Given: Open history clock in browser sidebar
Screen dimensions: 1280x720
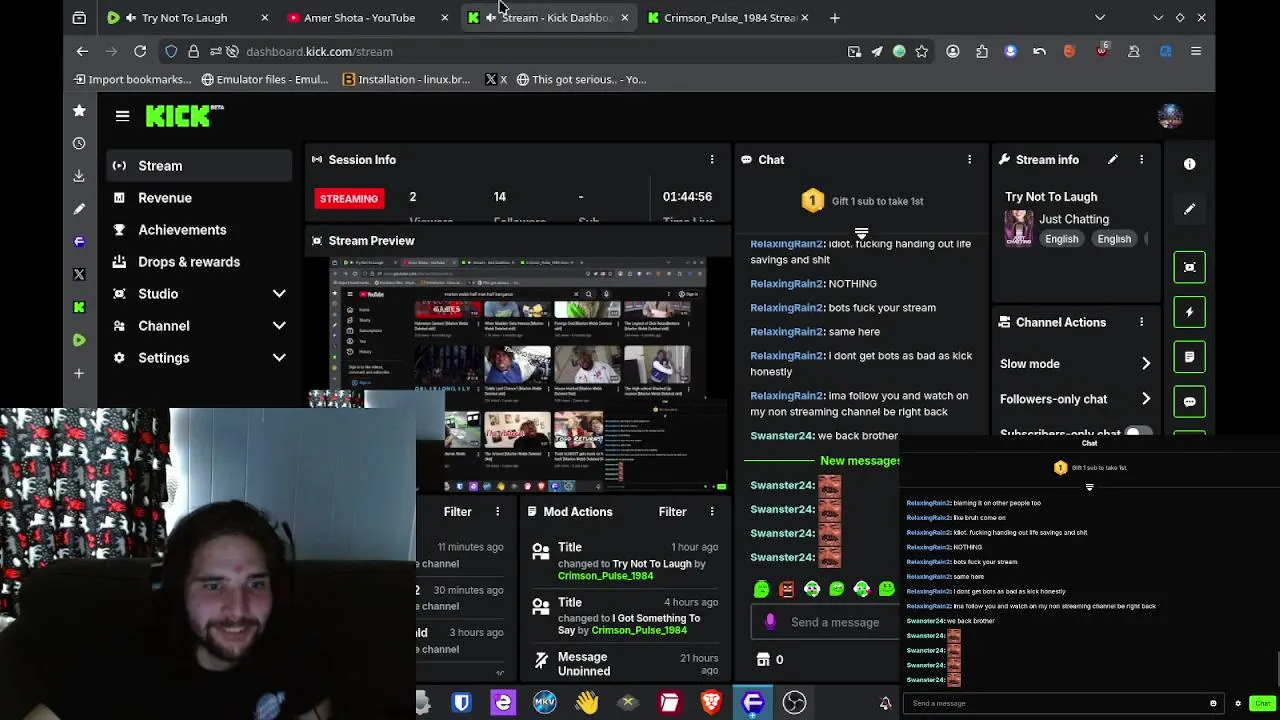Looking at the screenshot, I should (79, 143).
